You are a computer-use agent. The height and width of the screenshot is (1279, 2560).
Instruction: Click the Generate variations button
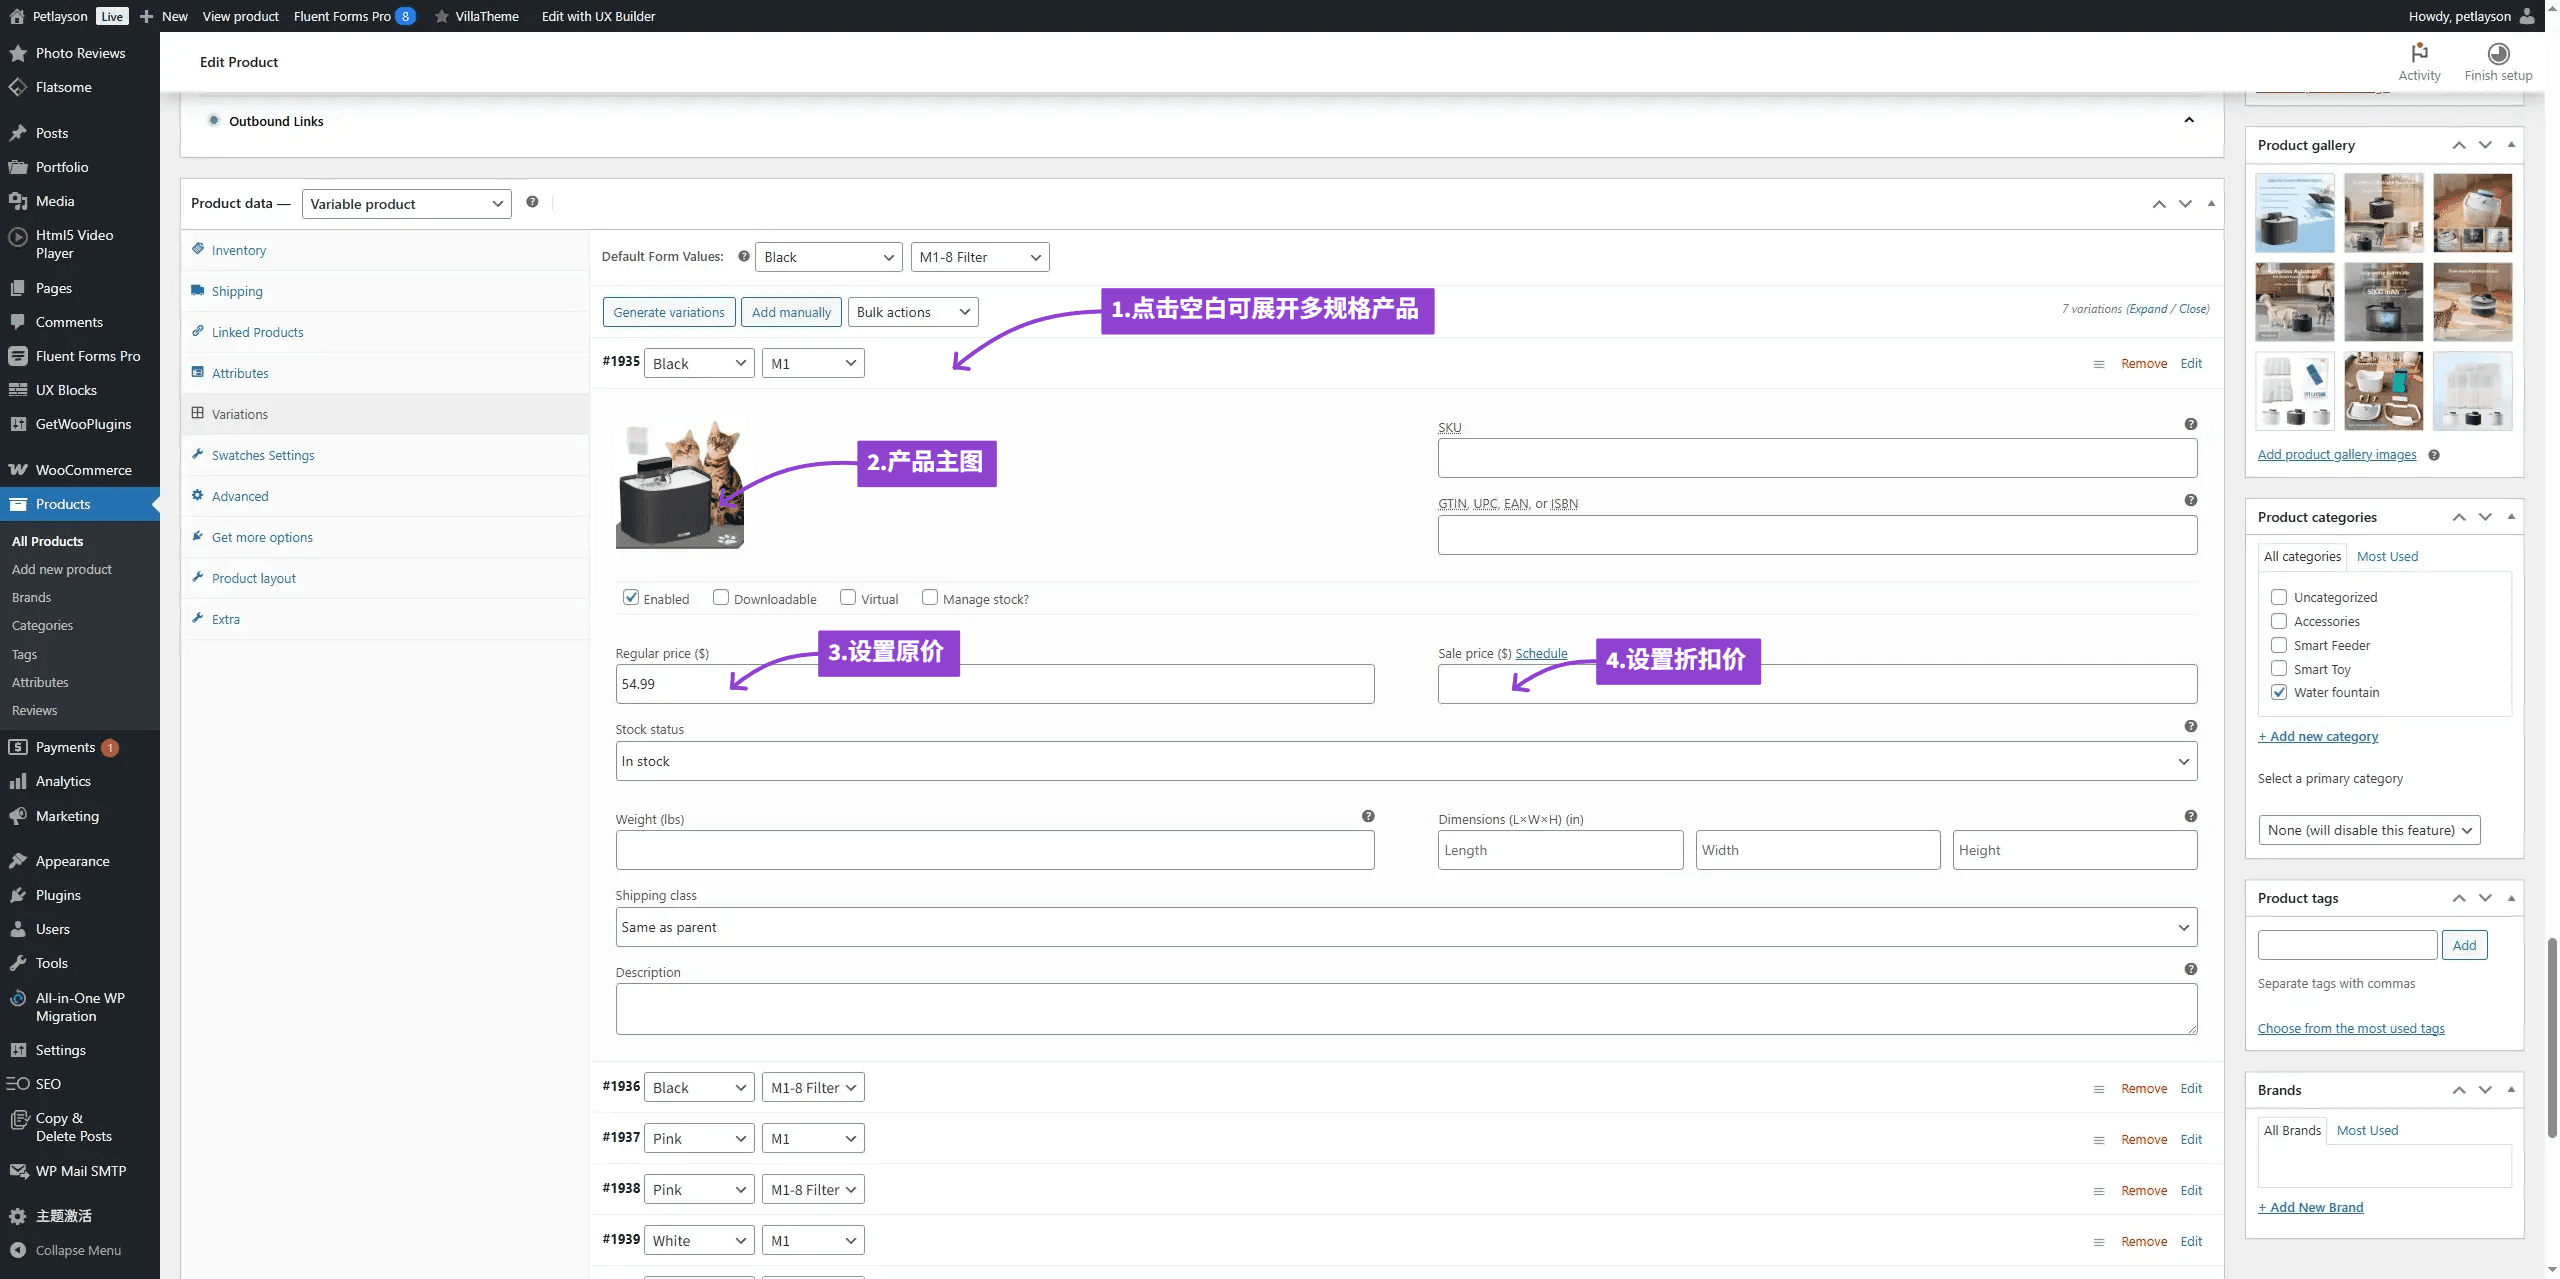(668, 312)
